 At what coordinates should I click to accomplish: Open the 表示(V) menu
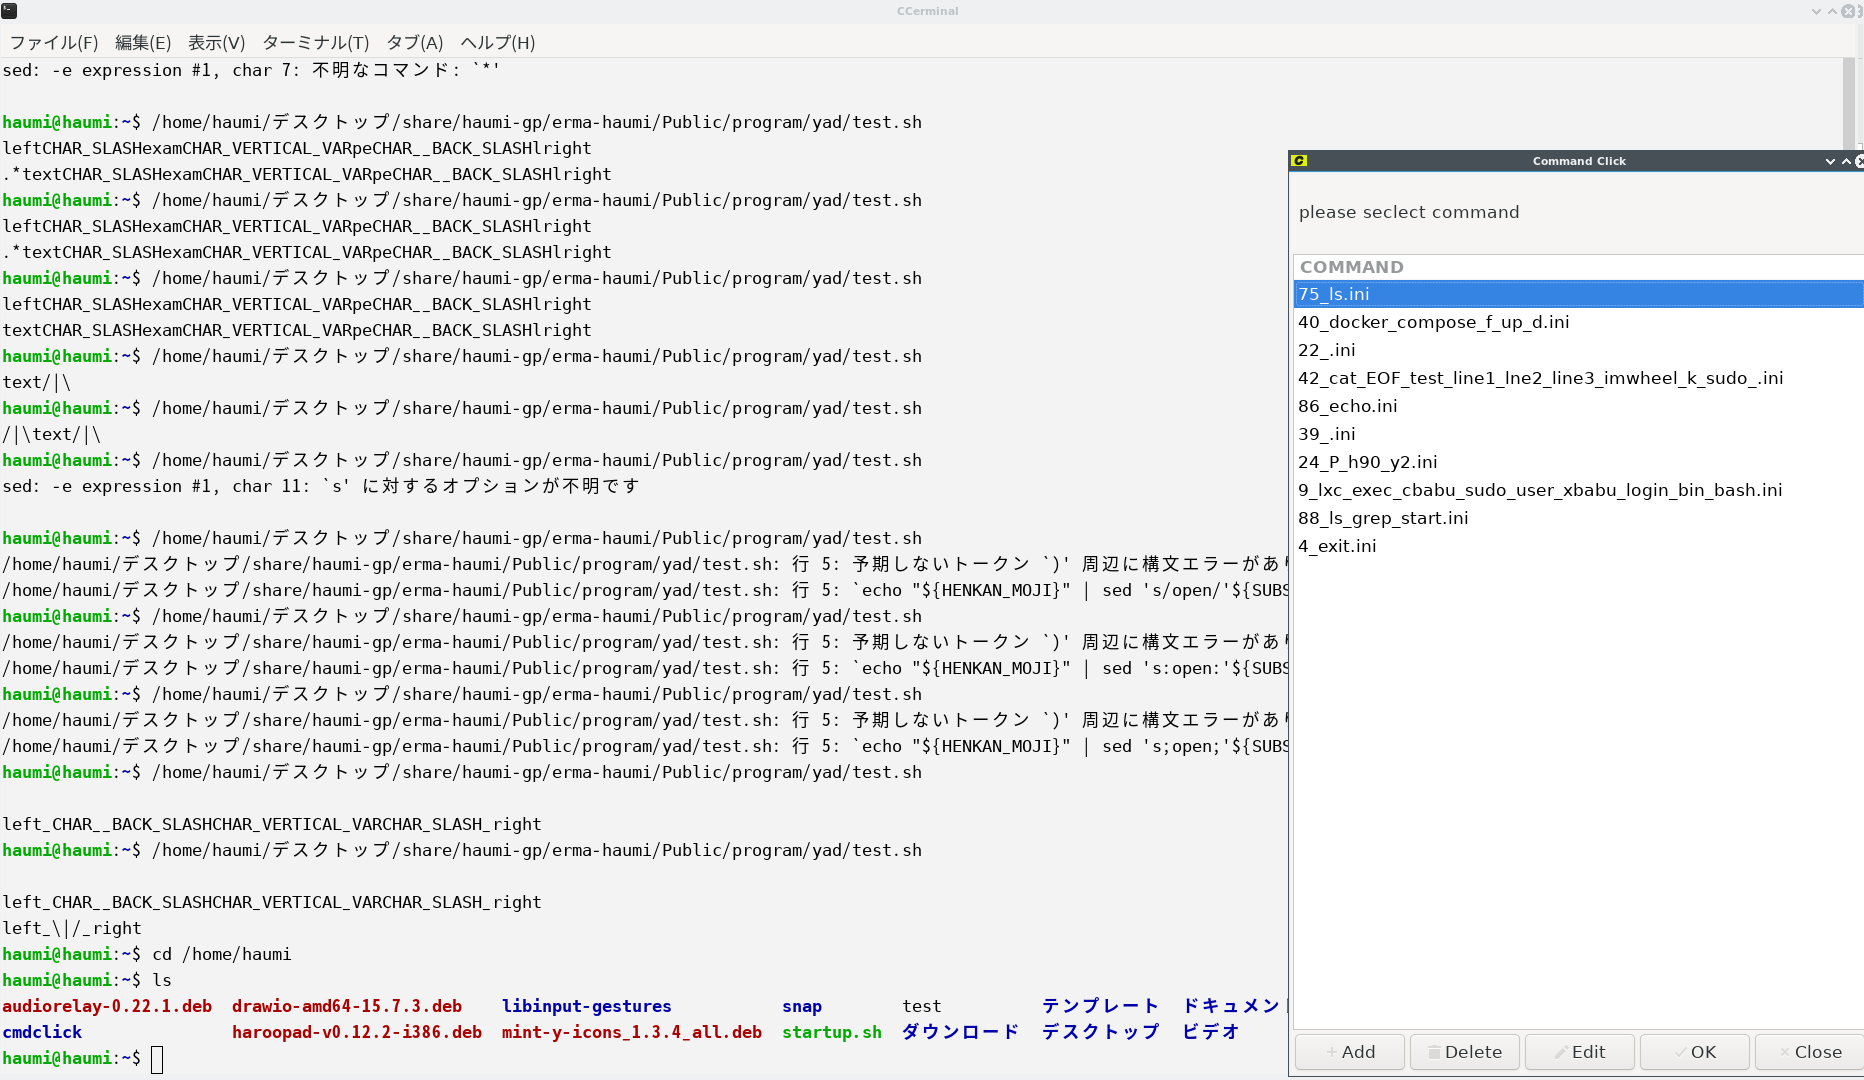click(216, 43)
